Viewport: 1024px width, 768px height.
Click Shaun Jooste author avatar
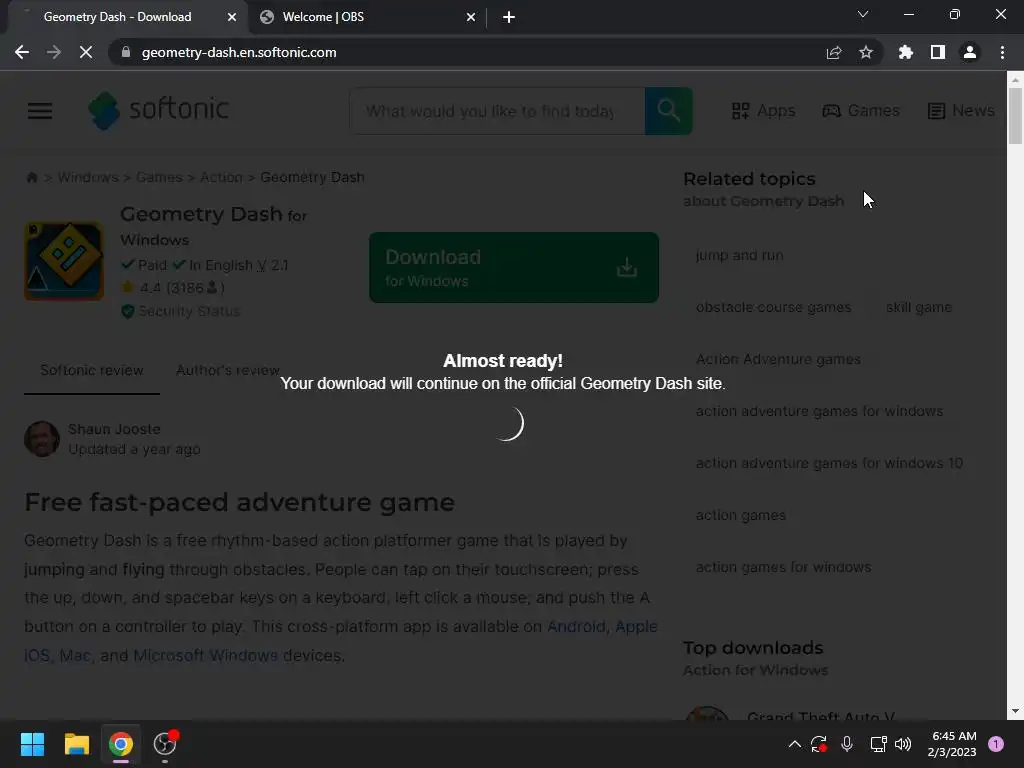[x=42, y=439]
